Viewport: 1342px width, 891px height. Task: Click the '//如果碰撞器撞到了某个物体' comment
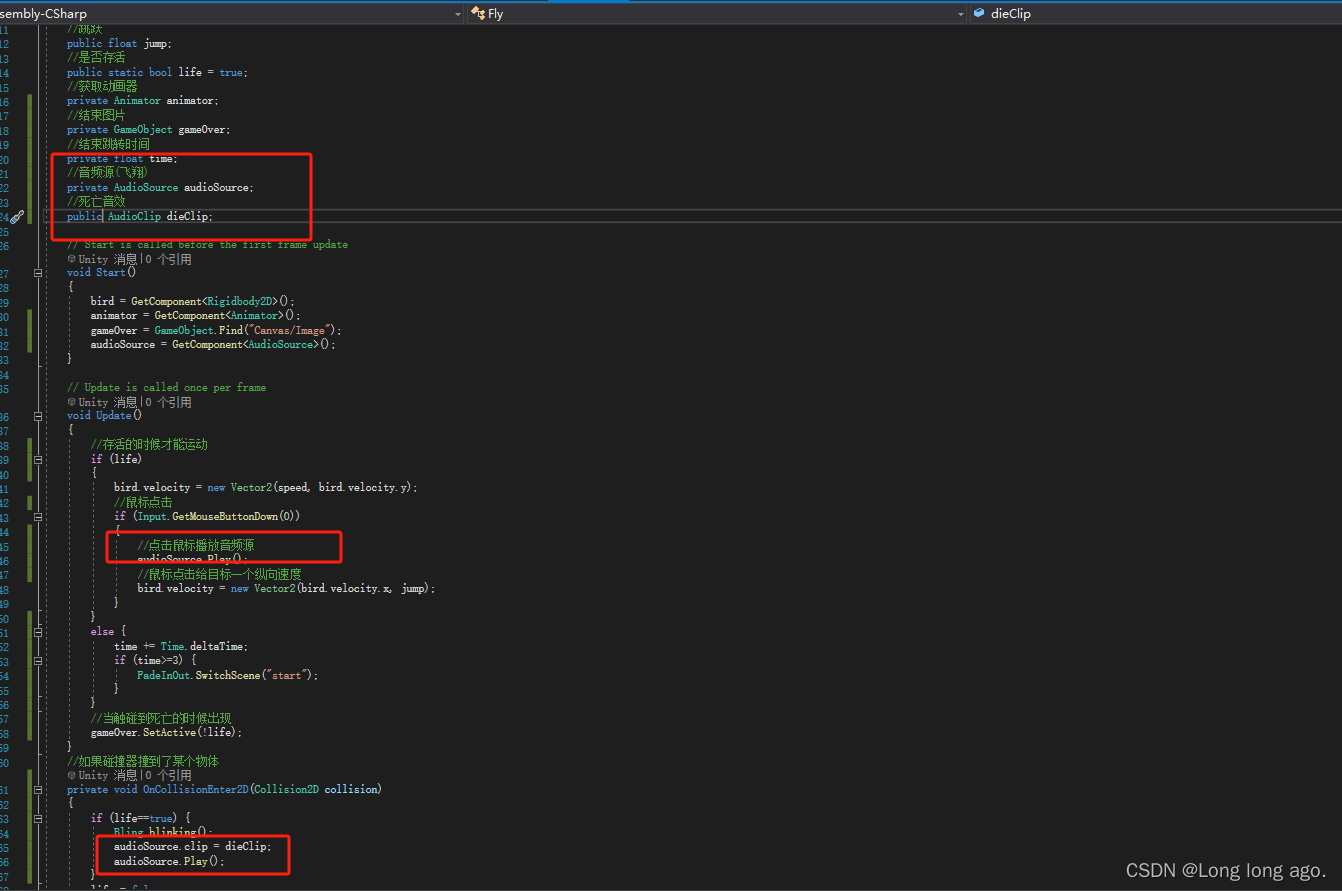point(143,761)
